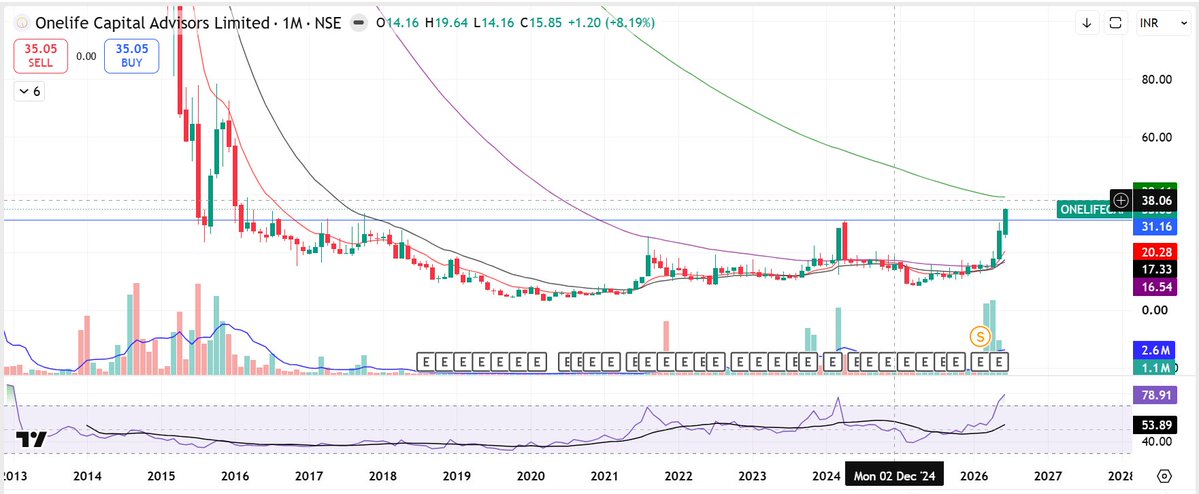Click the 0.00 spread between SELL and BUY
The image size is (1199, 494).
(x=86, y=57)
